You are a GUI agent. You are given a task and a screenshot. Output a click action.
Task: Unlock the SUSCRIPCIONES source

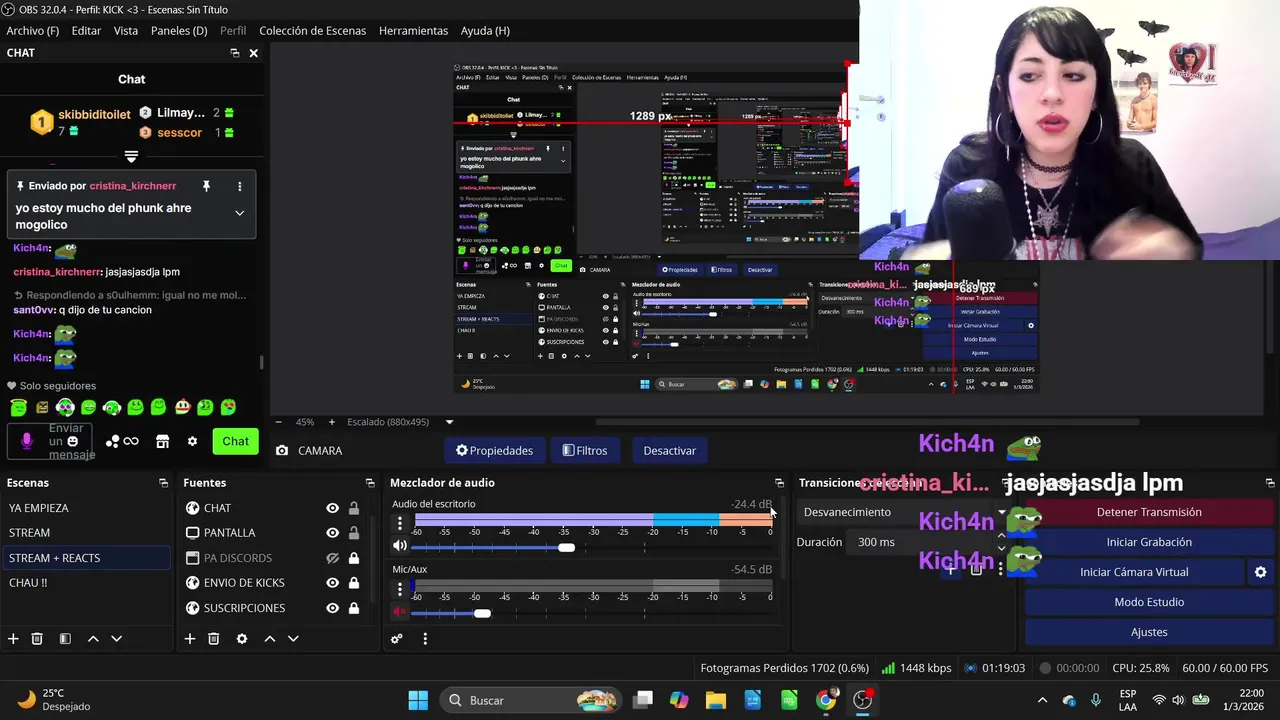pos(353,608)
